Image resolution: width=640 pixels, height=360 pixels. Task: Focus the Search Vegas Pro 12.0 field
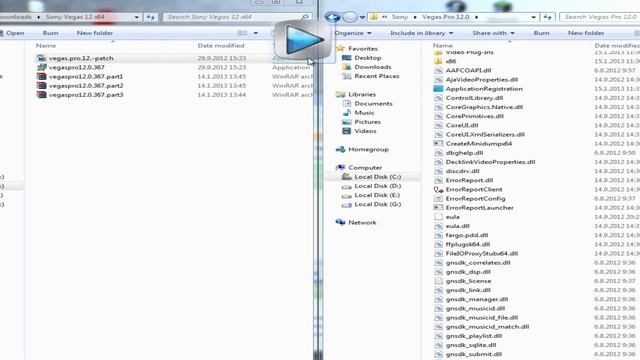pos(600,17)
